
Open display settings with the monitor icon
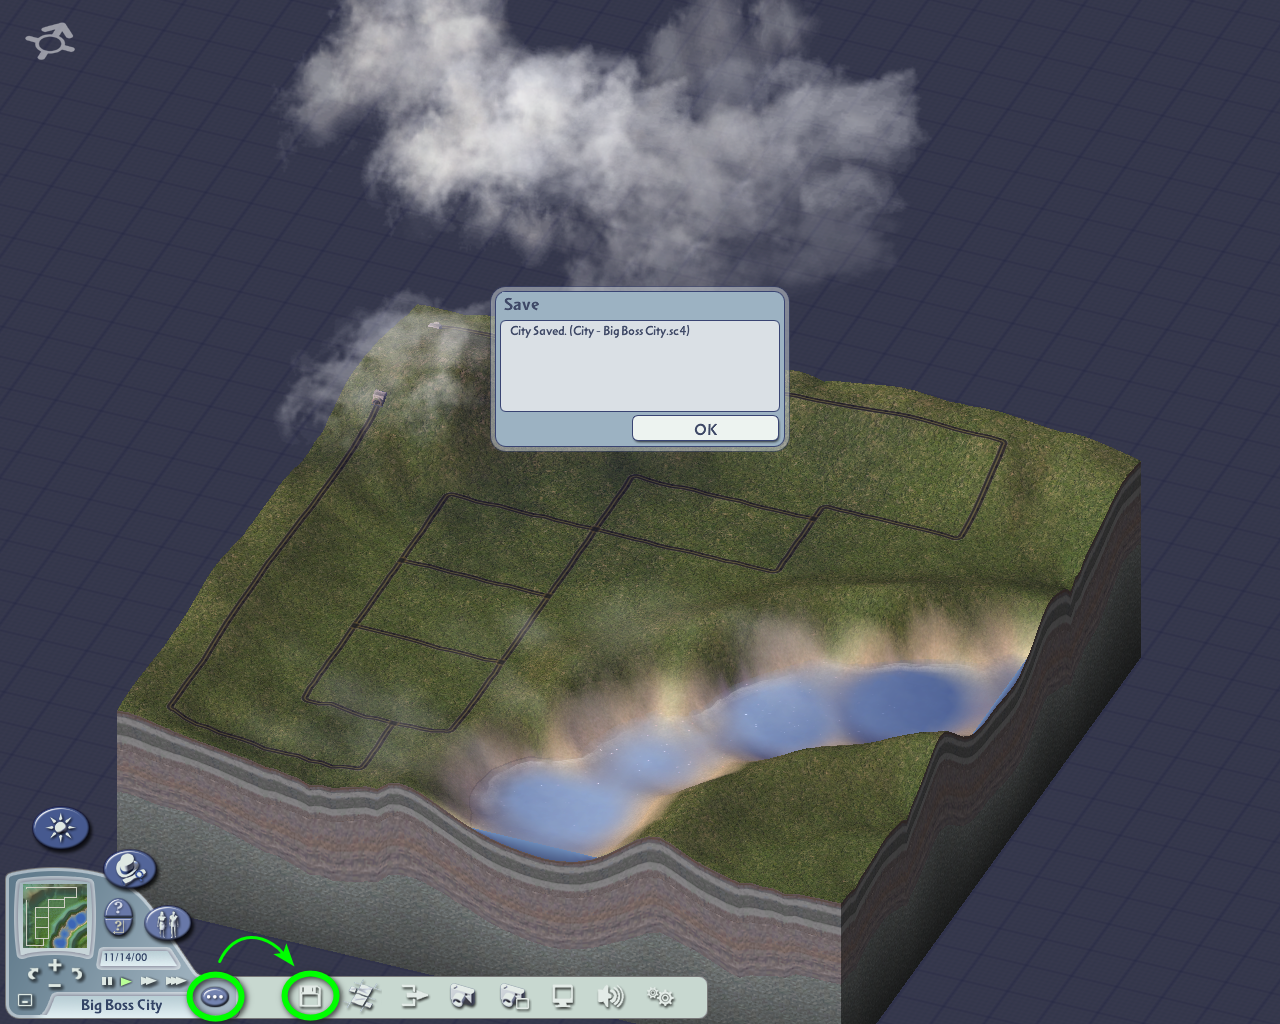pos(563,996)
